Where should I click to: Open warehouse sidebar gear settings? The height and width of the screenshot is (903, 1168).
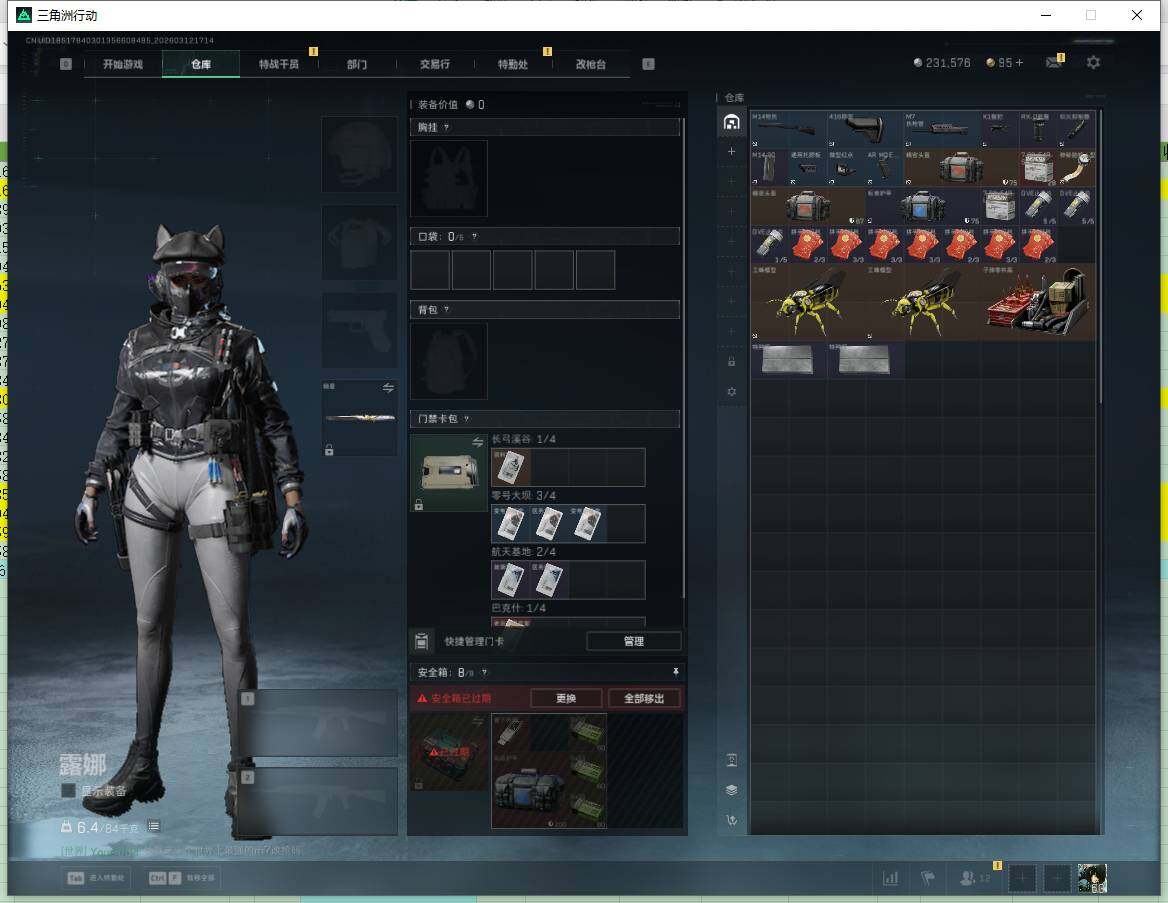click(x=731, y=391)
